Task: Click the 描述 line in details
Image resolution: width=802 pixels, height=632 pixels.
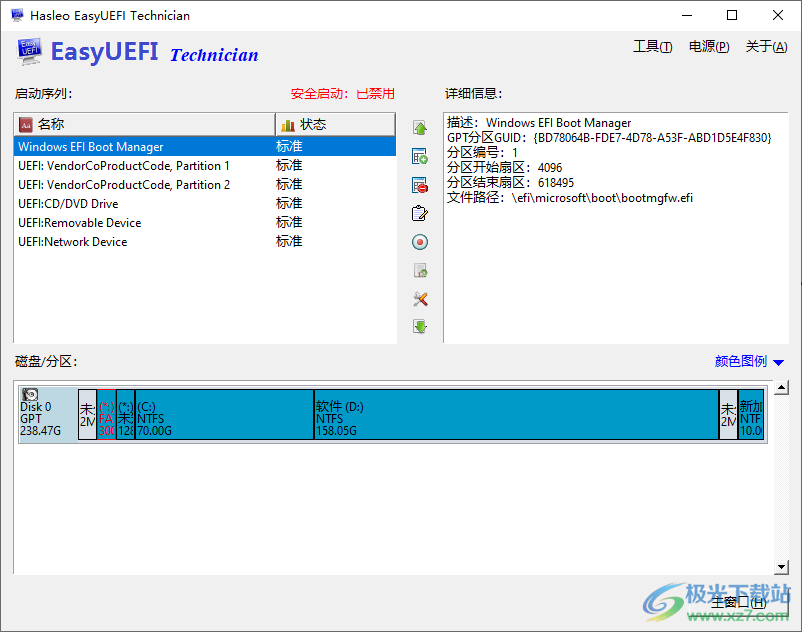Action: (x=539, y=123)
